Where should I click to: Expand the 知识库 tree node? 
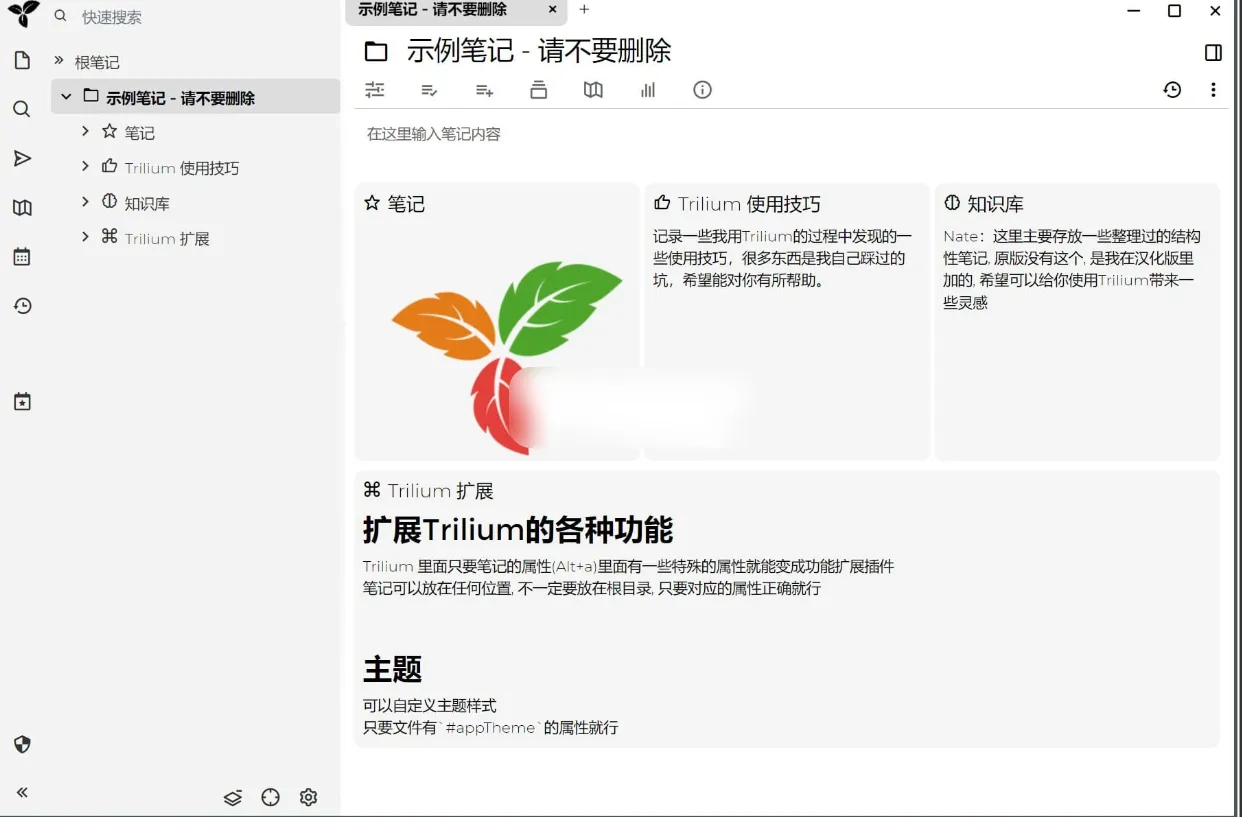coord(85,202)
